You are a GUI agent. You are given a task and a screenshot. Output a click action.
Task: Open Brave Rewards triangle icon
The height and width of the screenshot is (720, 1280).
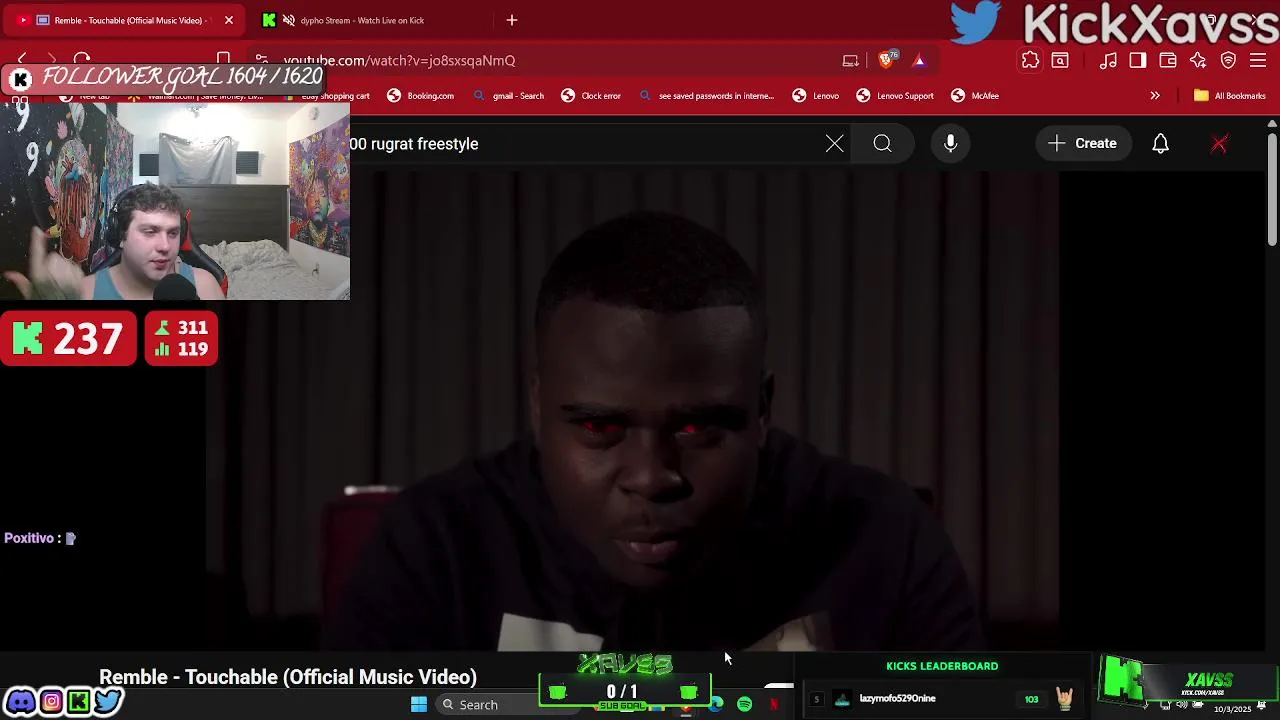click(x=919, y=60)
